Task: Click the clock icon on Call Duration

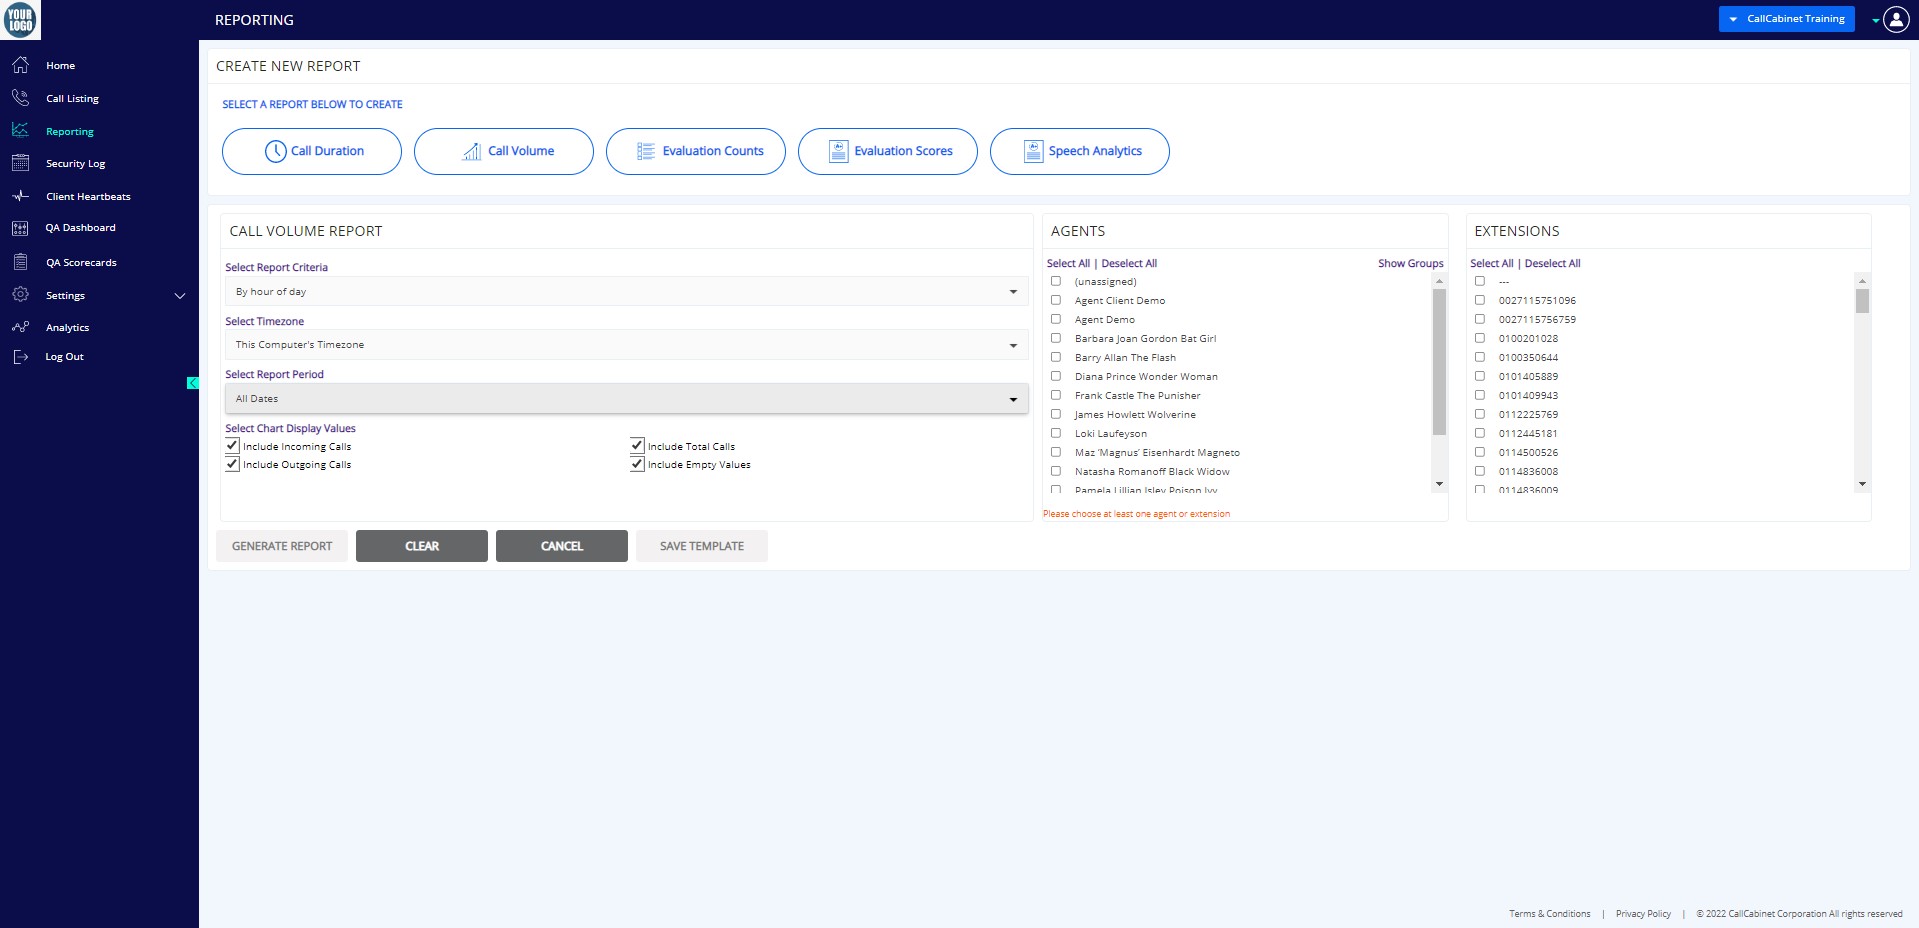Action: point(275,151)
